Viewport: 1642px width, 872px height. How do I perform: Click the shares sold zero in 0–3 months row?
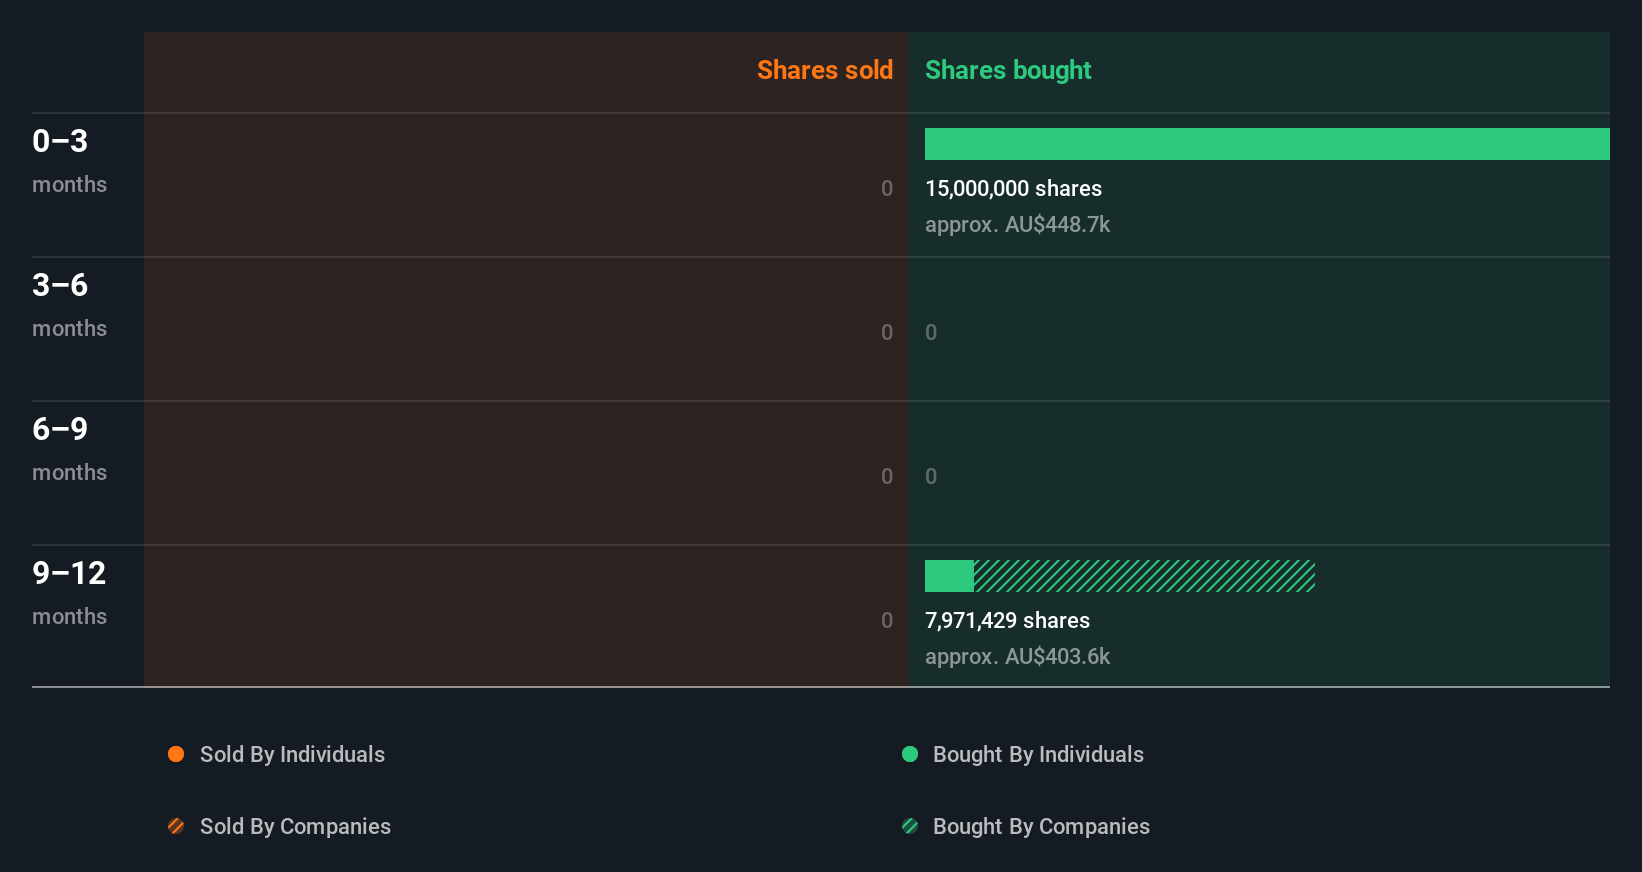tap(887, 189)
